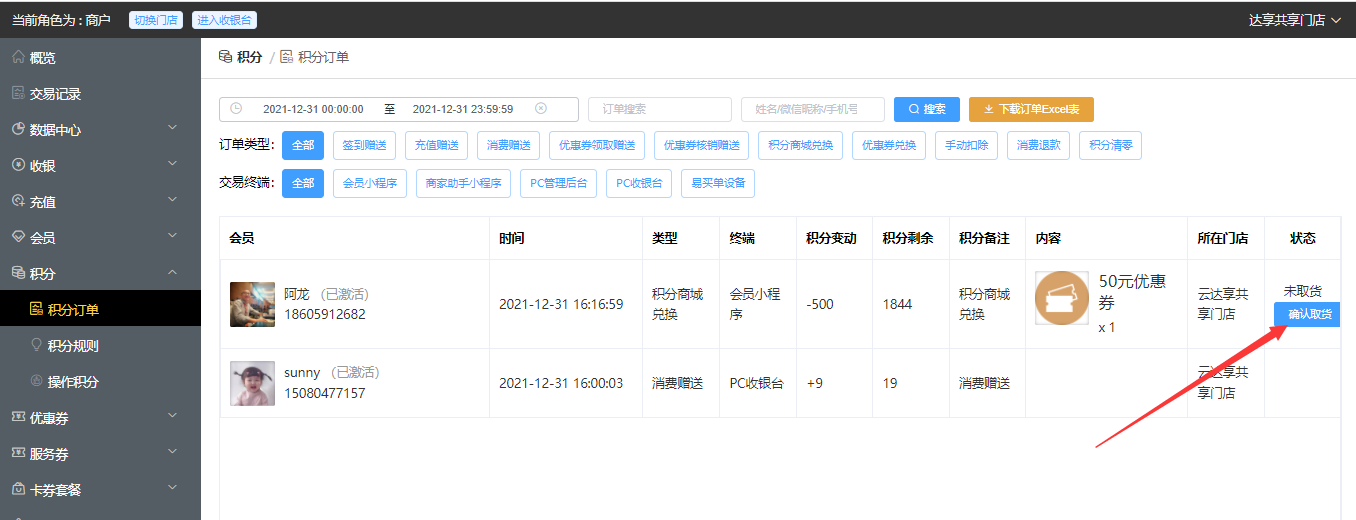This screenshot has height=520, width=1356.
Task: Filter orders by 优惠券领取赠送
Action: [597, 145]
